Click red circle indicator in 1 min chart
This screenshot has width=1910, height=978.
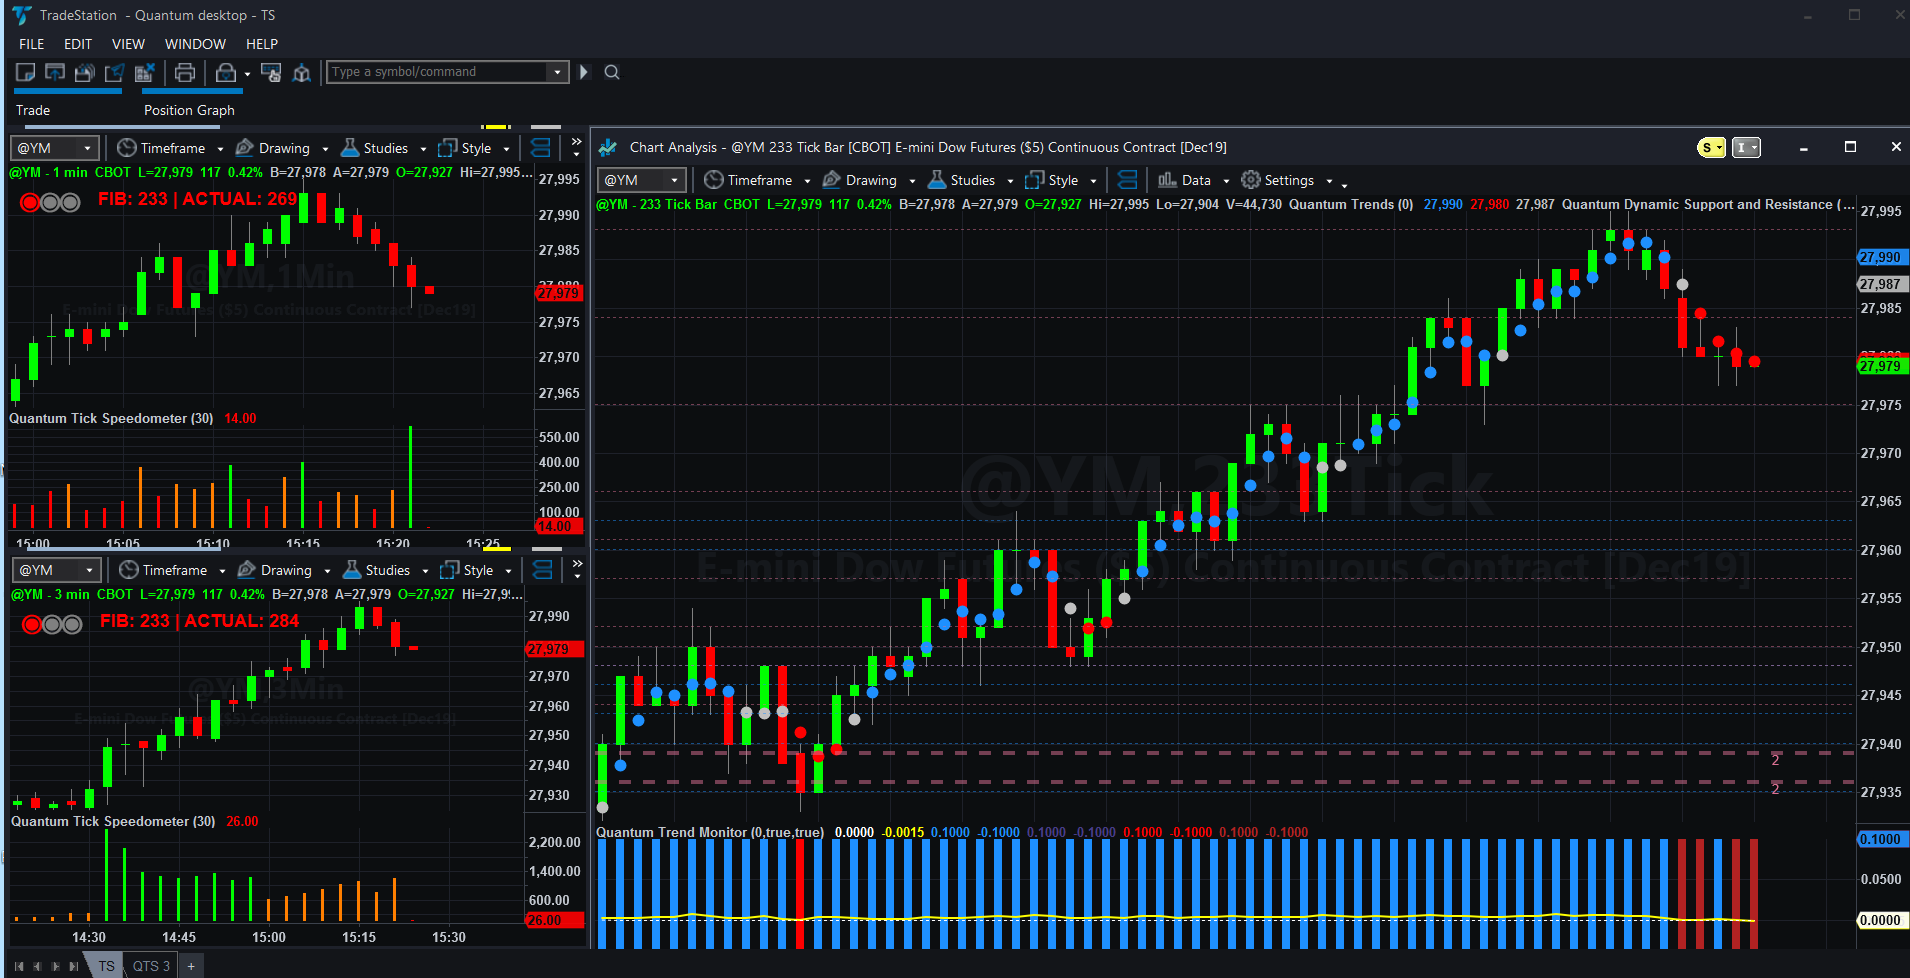click(x=30, y=203)
